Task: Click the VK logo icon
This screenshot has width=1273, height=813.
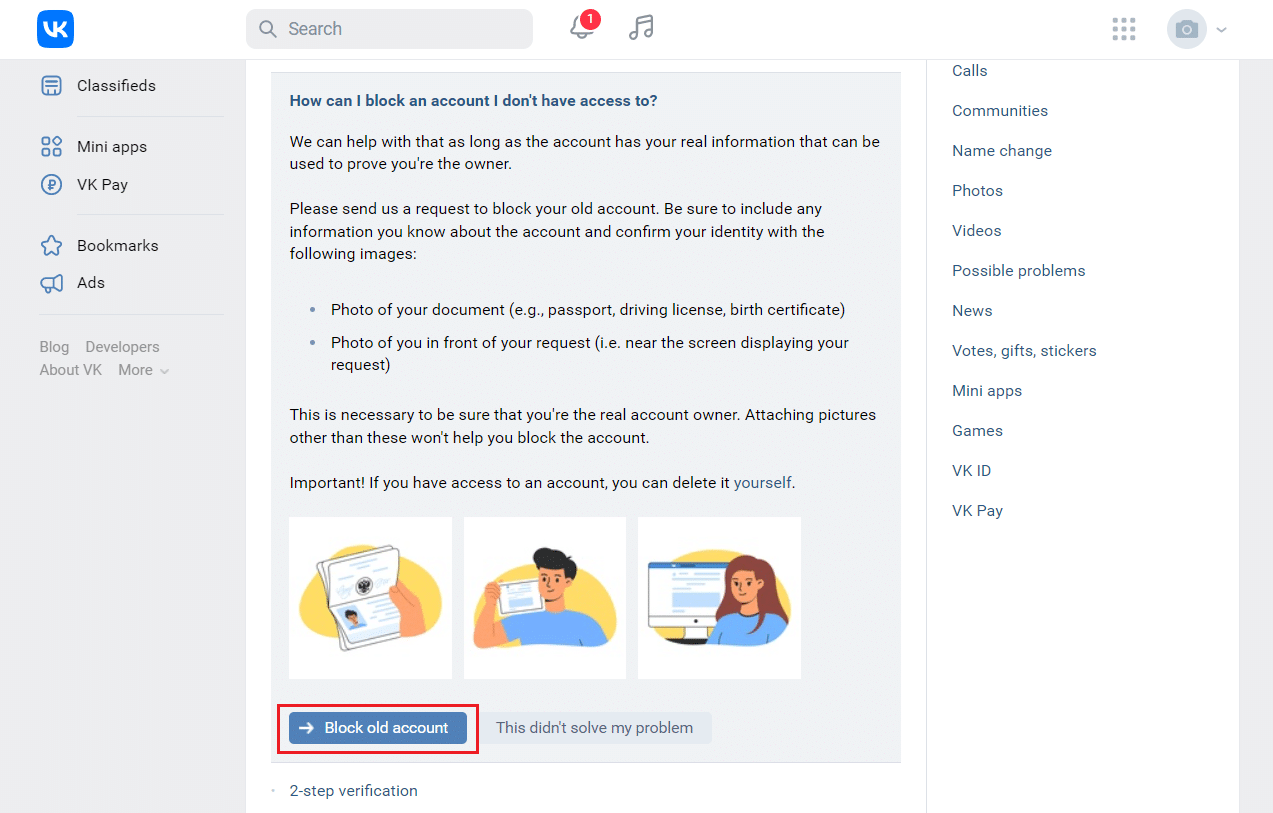Action: coord(55,29)
